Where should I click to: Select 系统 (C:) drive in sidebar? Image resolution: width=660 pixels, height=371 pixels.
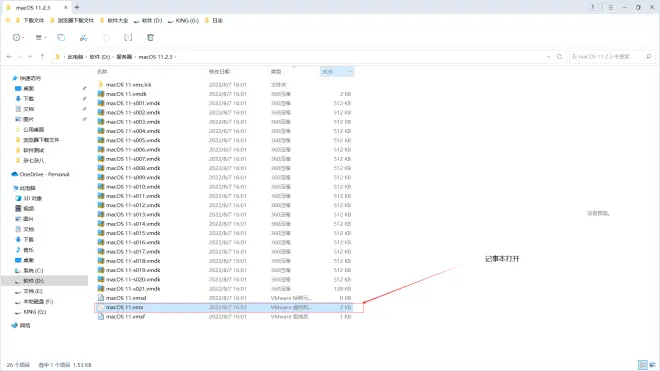[x=29, y=271]
